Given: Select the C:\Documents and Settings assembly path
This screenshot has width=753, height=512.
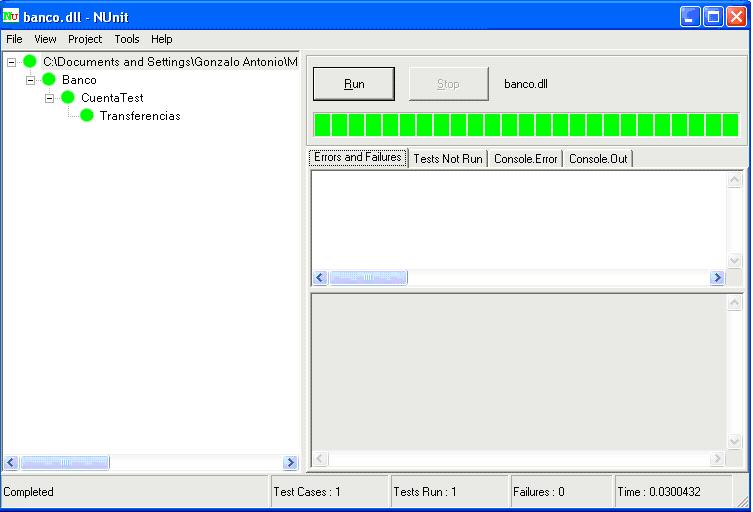Looking at the screenshot, I should click(x=170, y=61).
